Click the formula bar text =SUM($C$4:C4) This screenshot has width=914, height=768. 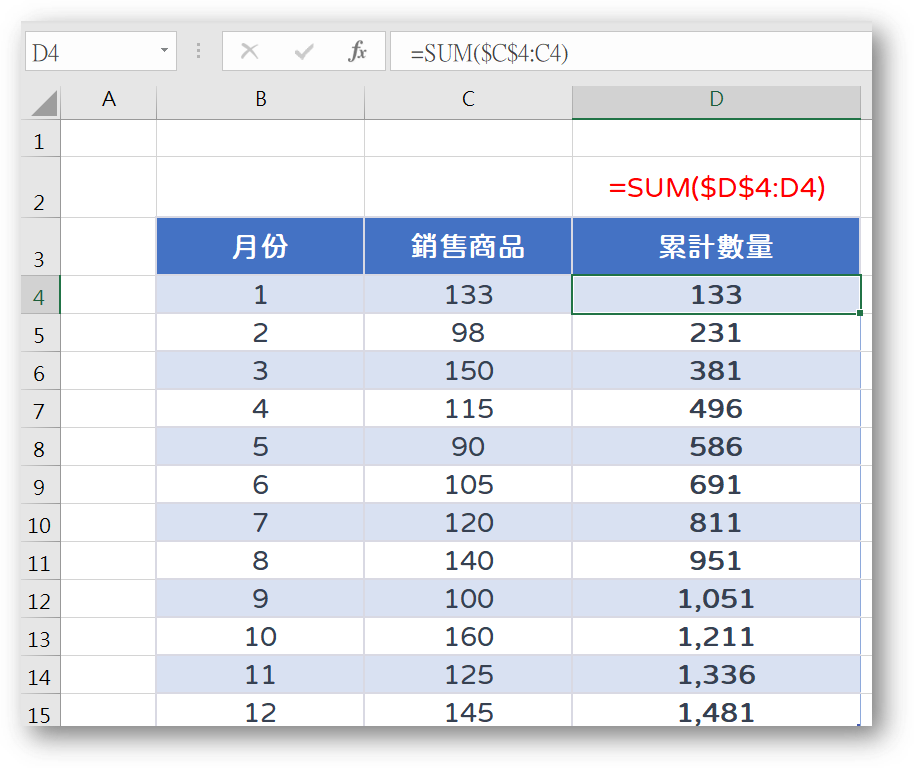coord(489,54)
